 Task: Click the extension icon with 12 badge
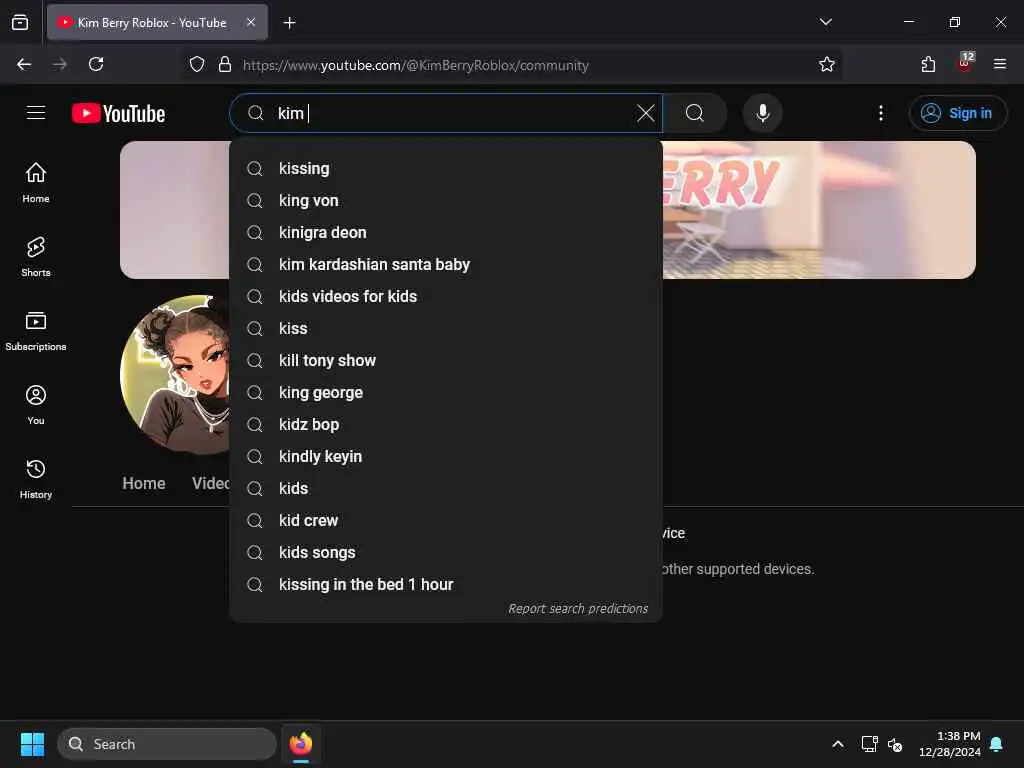(965, 63)
